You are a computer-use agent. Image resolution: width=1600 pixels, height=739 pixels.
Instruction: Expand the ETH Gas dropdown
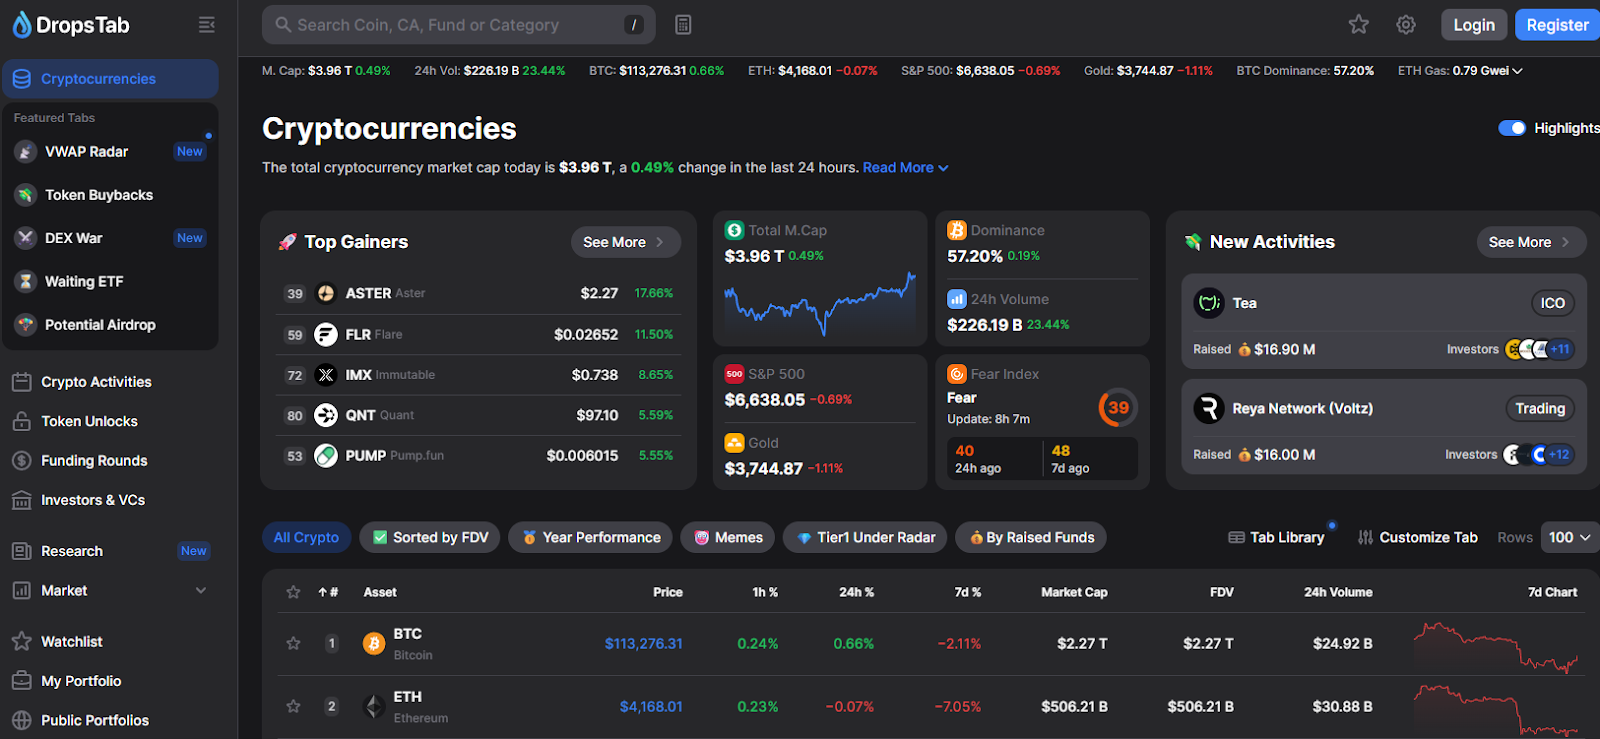(1460, 71)
